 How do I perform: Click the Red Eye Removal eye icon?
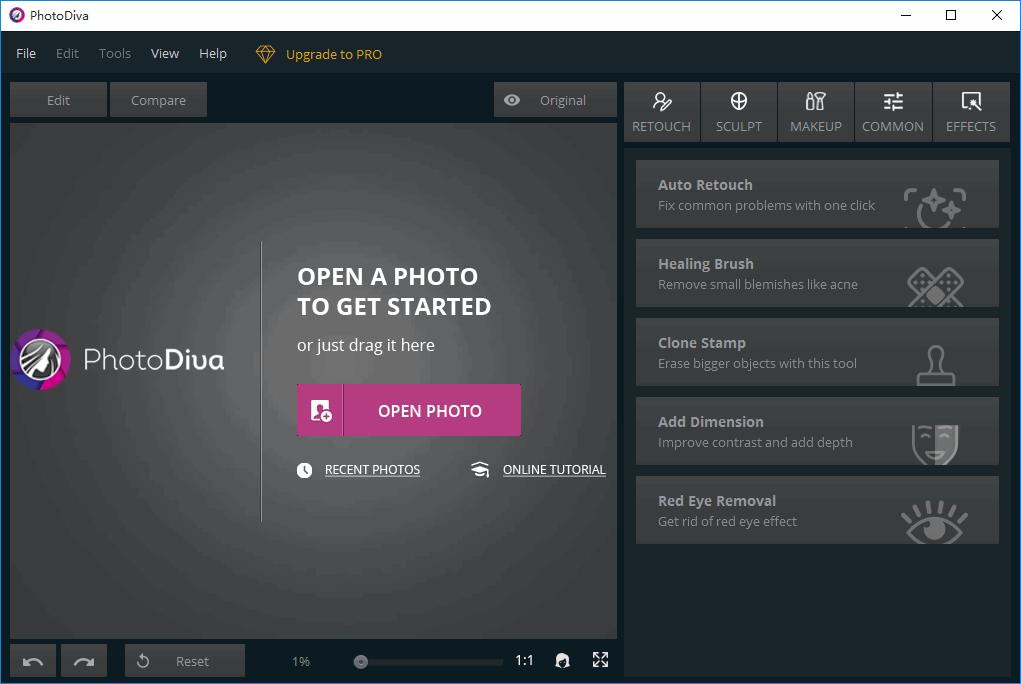pos(934,522)
